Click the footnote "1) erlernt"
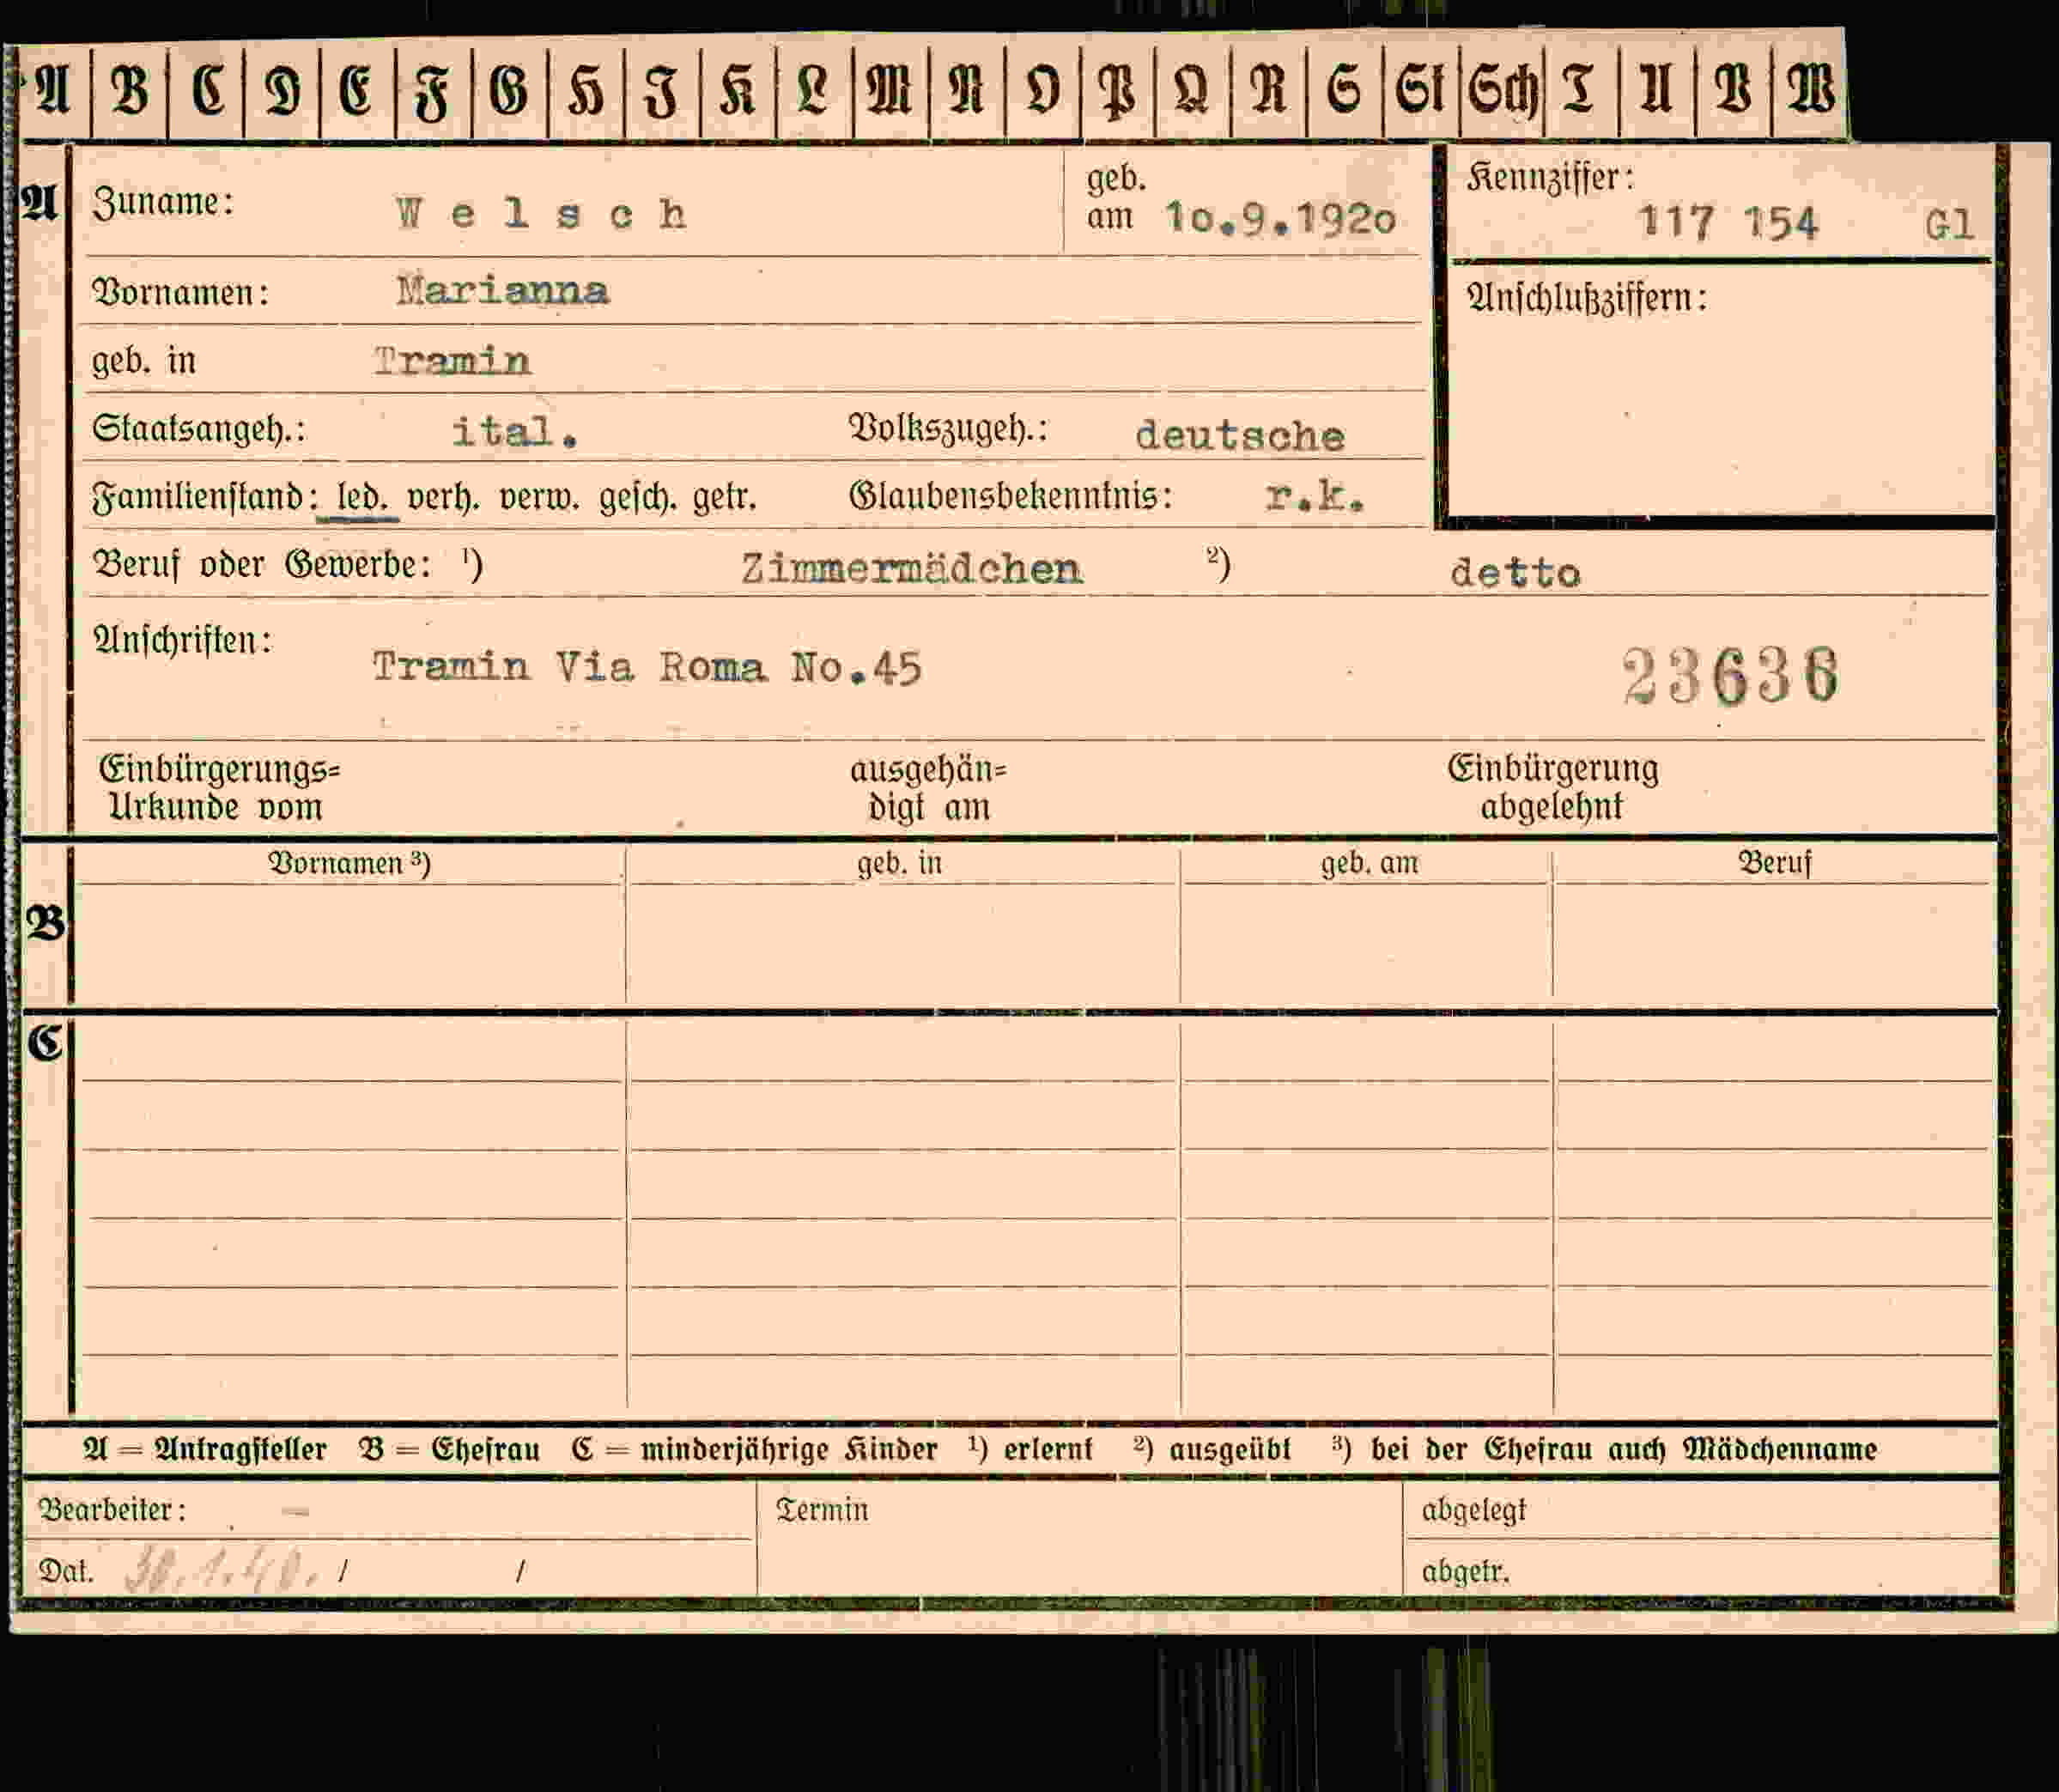Image resolution: width=2059 pixels, height=1792 pixels. pos(1030,1448)
